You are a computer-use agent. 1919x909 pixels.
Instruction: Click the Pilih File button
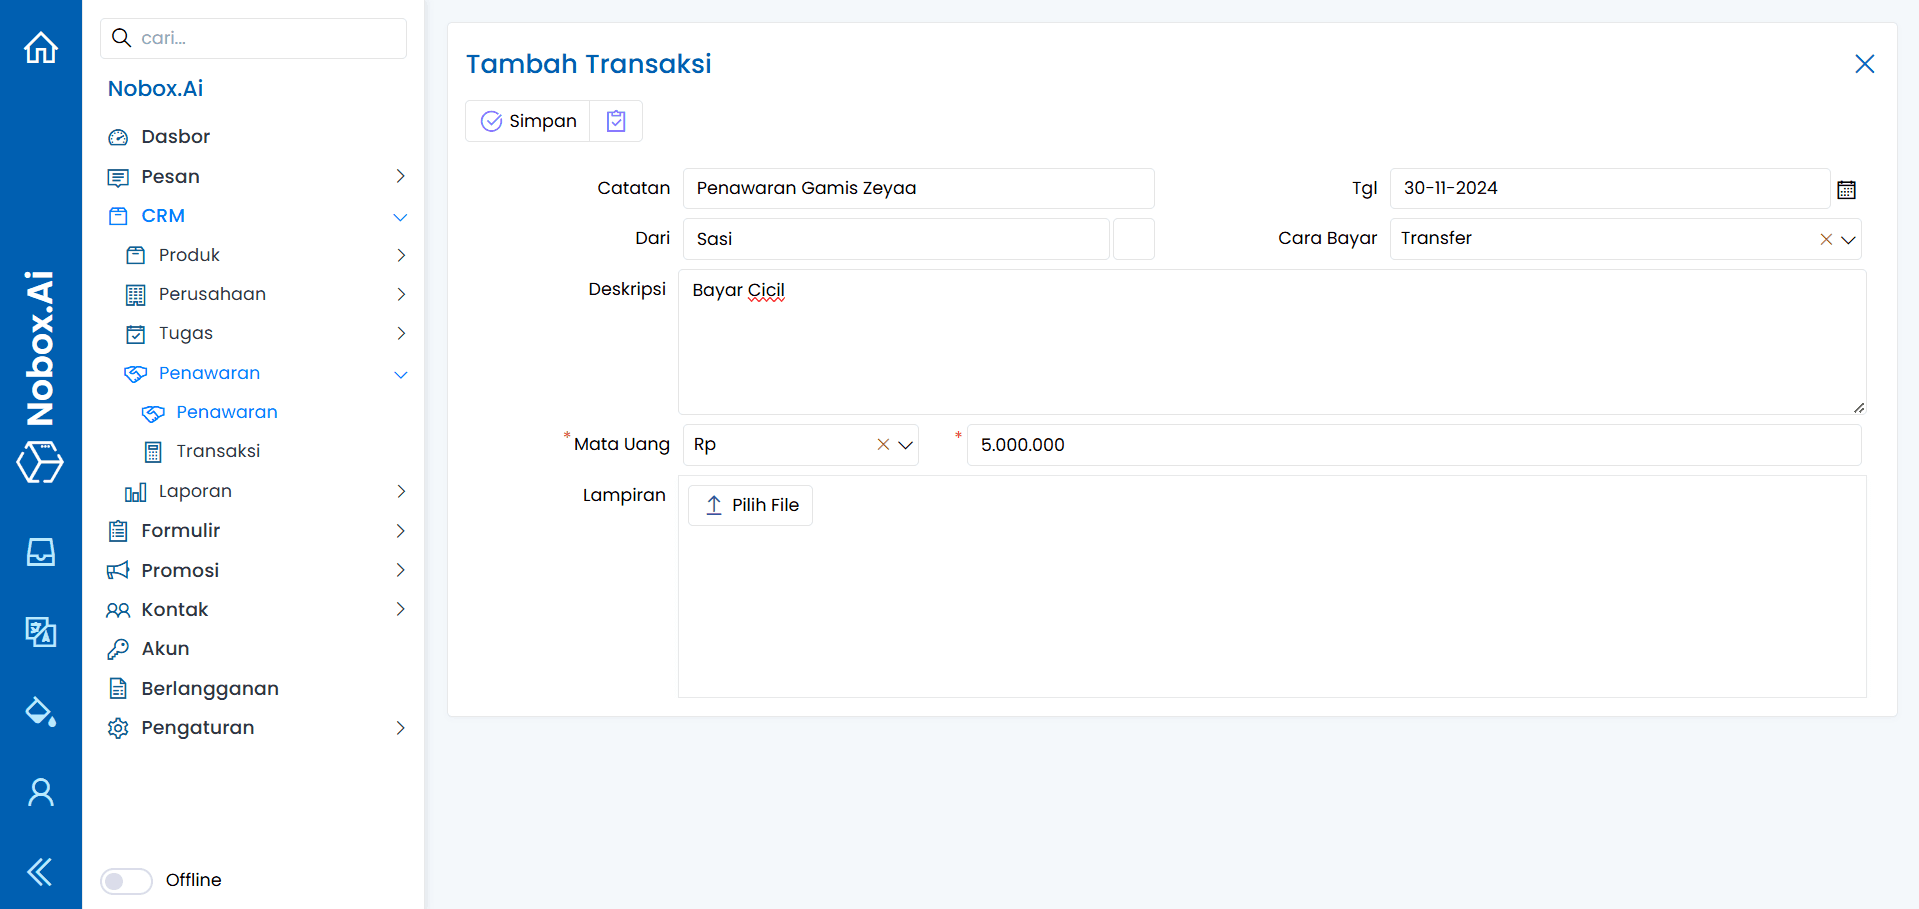(x=750, y=505)
